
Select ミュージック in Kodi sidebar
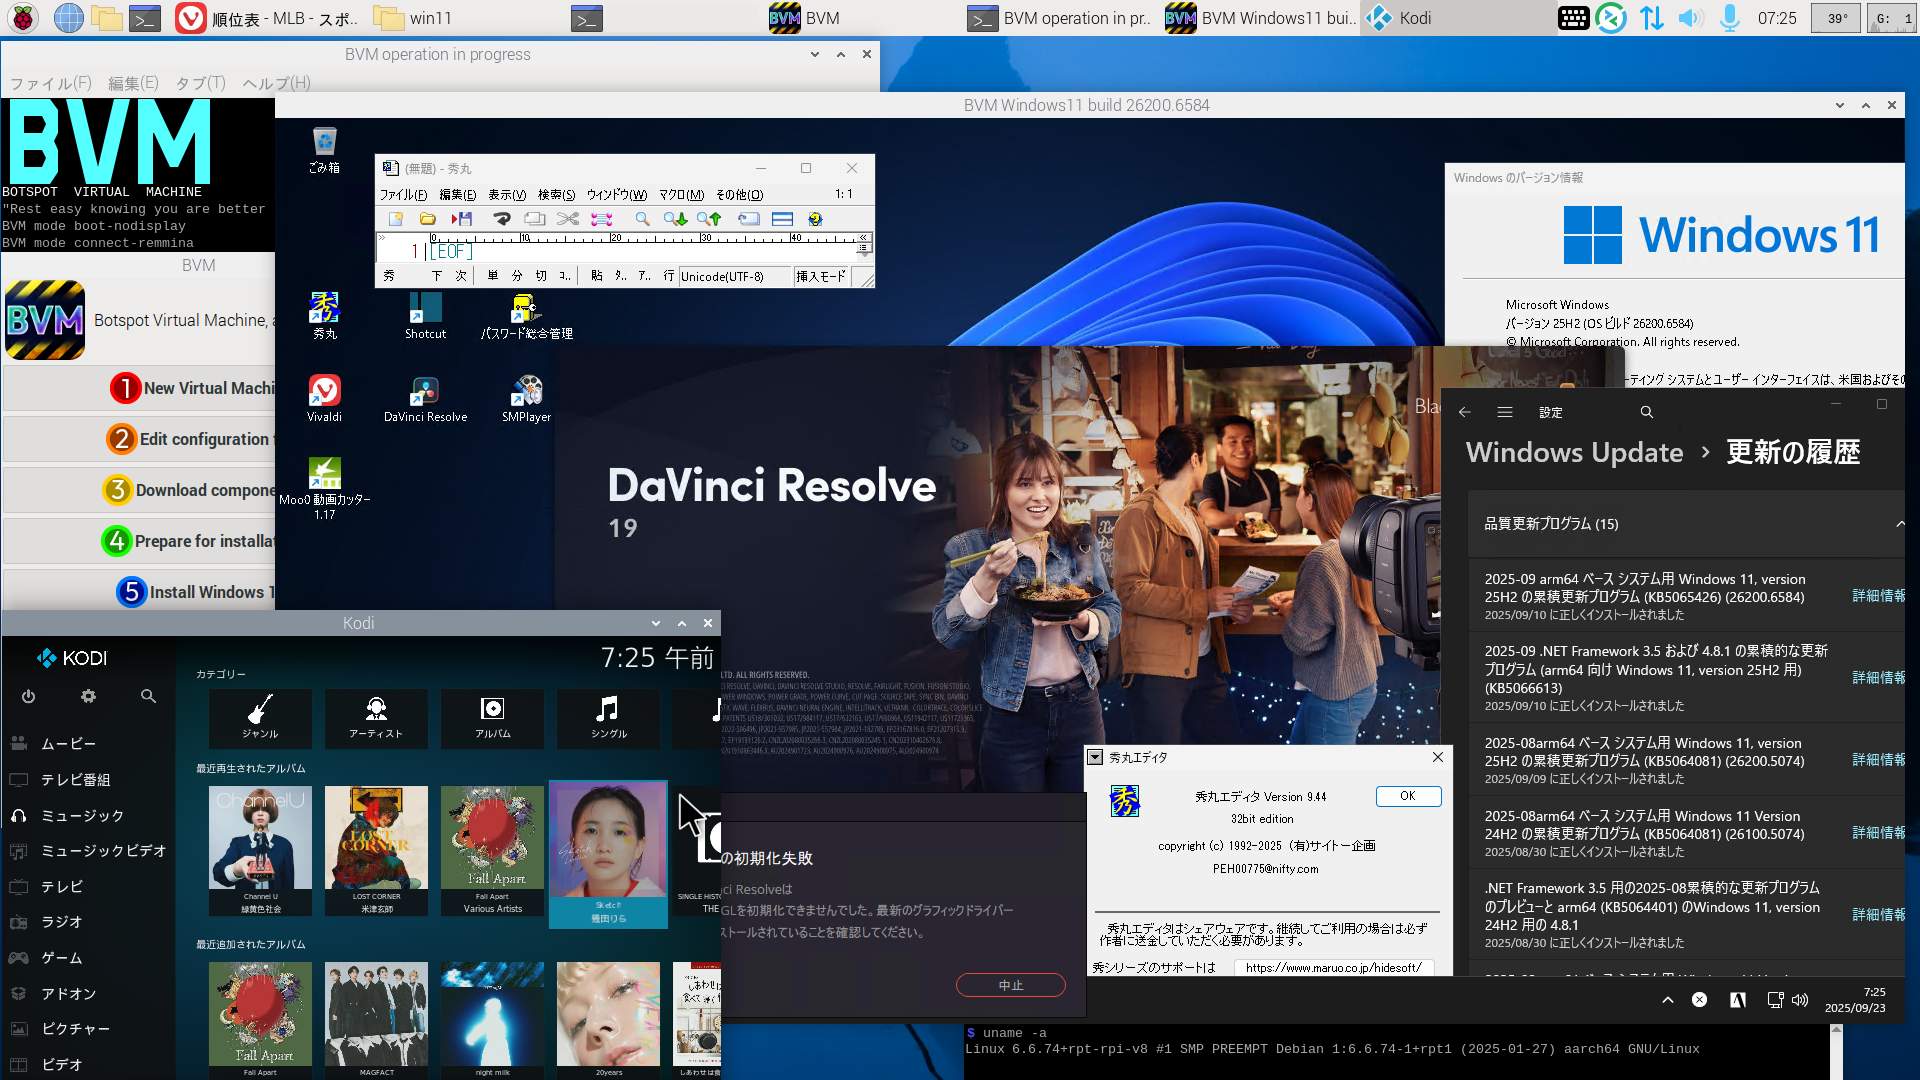pyautogui.click(x=82, y=816)
